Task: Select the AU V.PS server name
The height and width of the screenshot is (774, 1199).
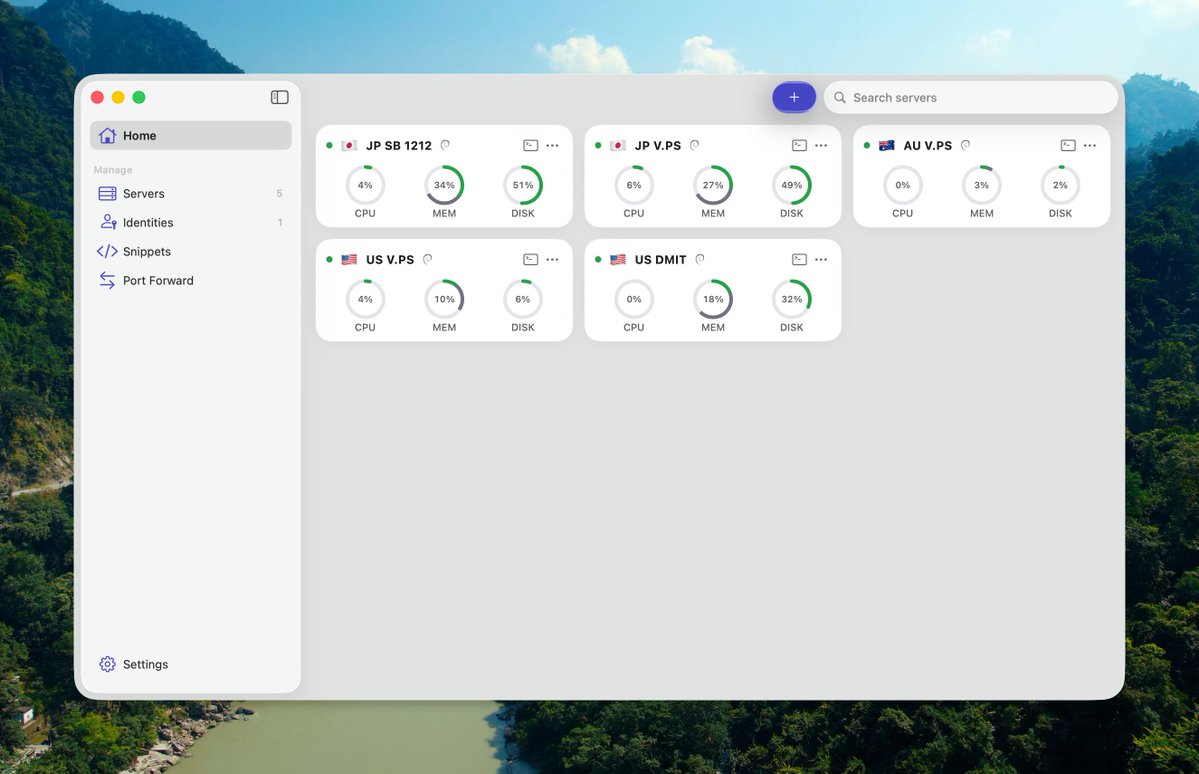Action: (928, 145)
